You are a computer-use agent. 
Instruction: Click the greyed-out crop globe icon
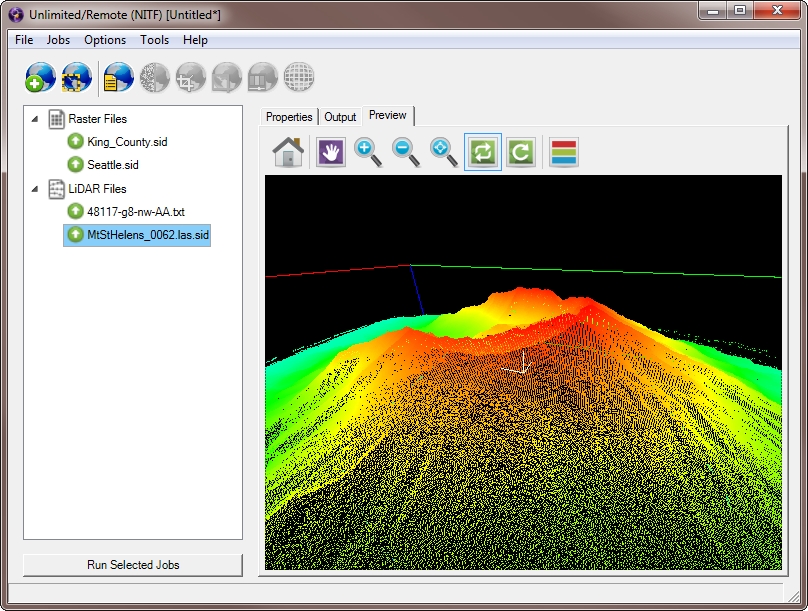(x=190, y=77)
